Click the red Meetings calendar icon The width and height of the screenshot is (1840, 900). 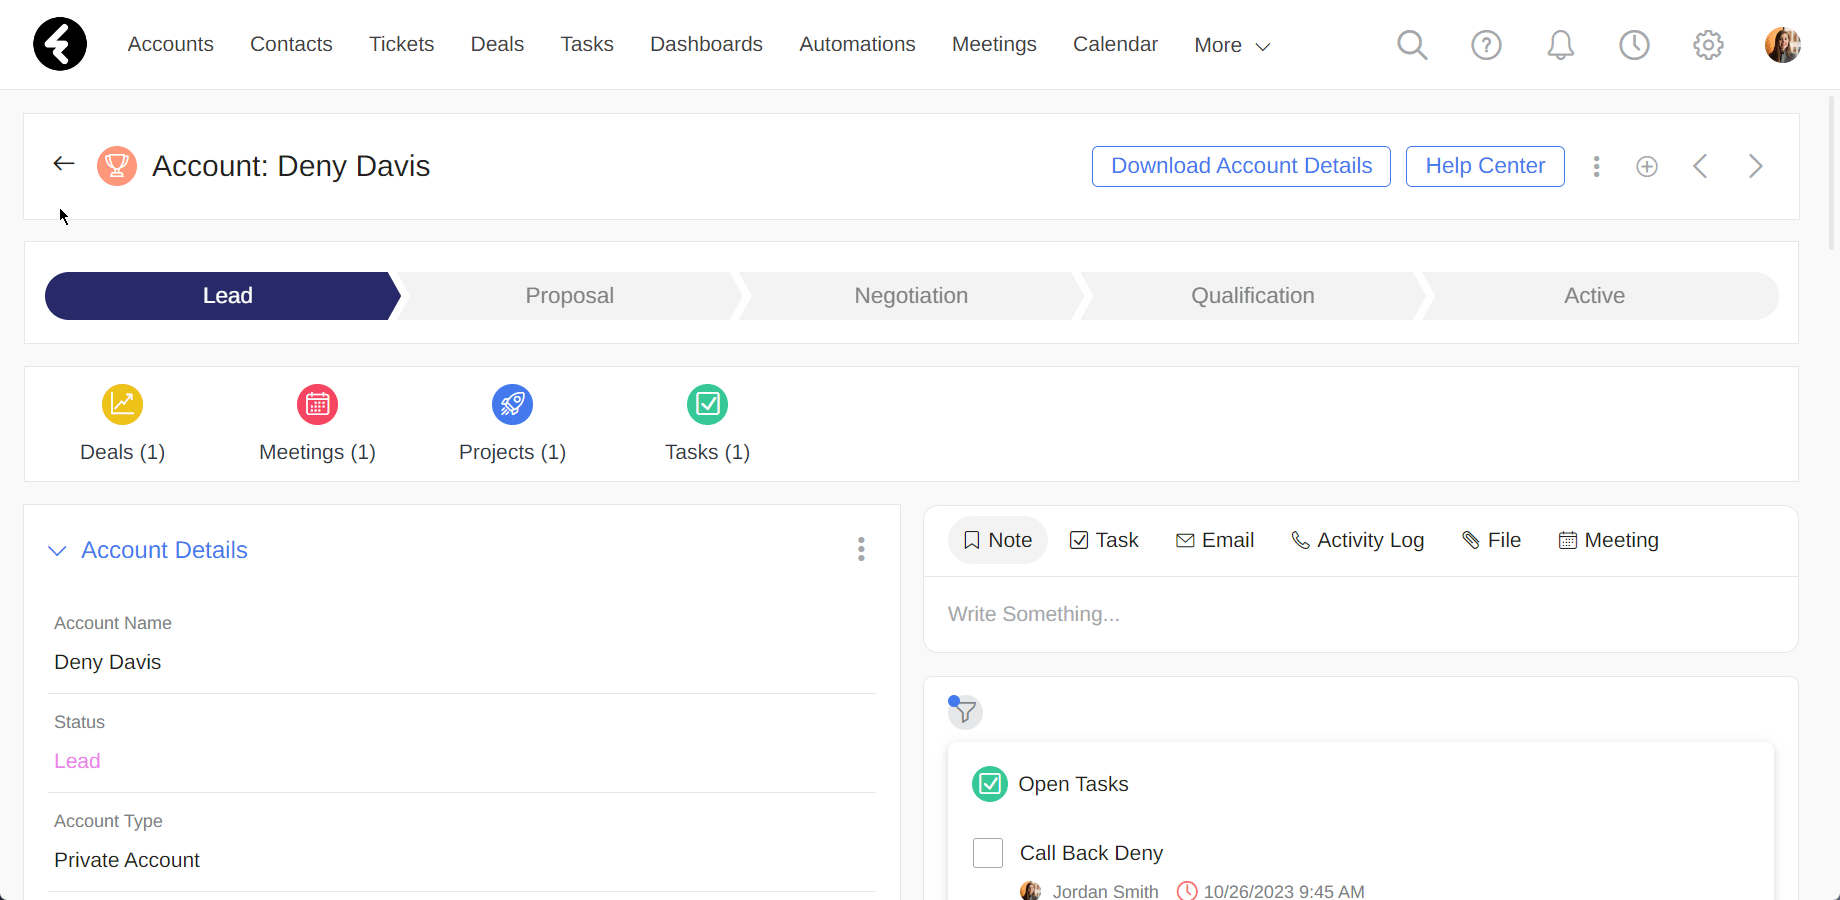[x=317, y=404]
